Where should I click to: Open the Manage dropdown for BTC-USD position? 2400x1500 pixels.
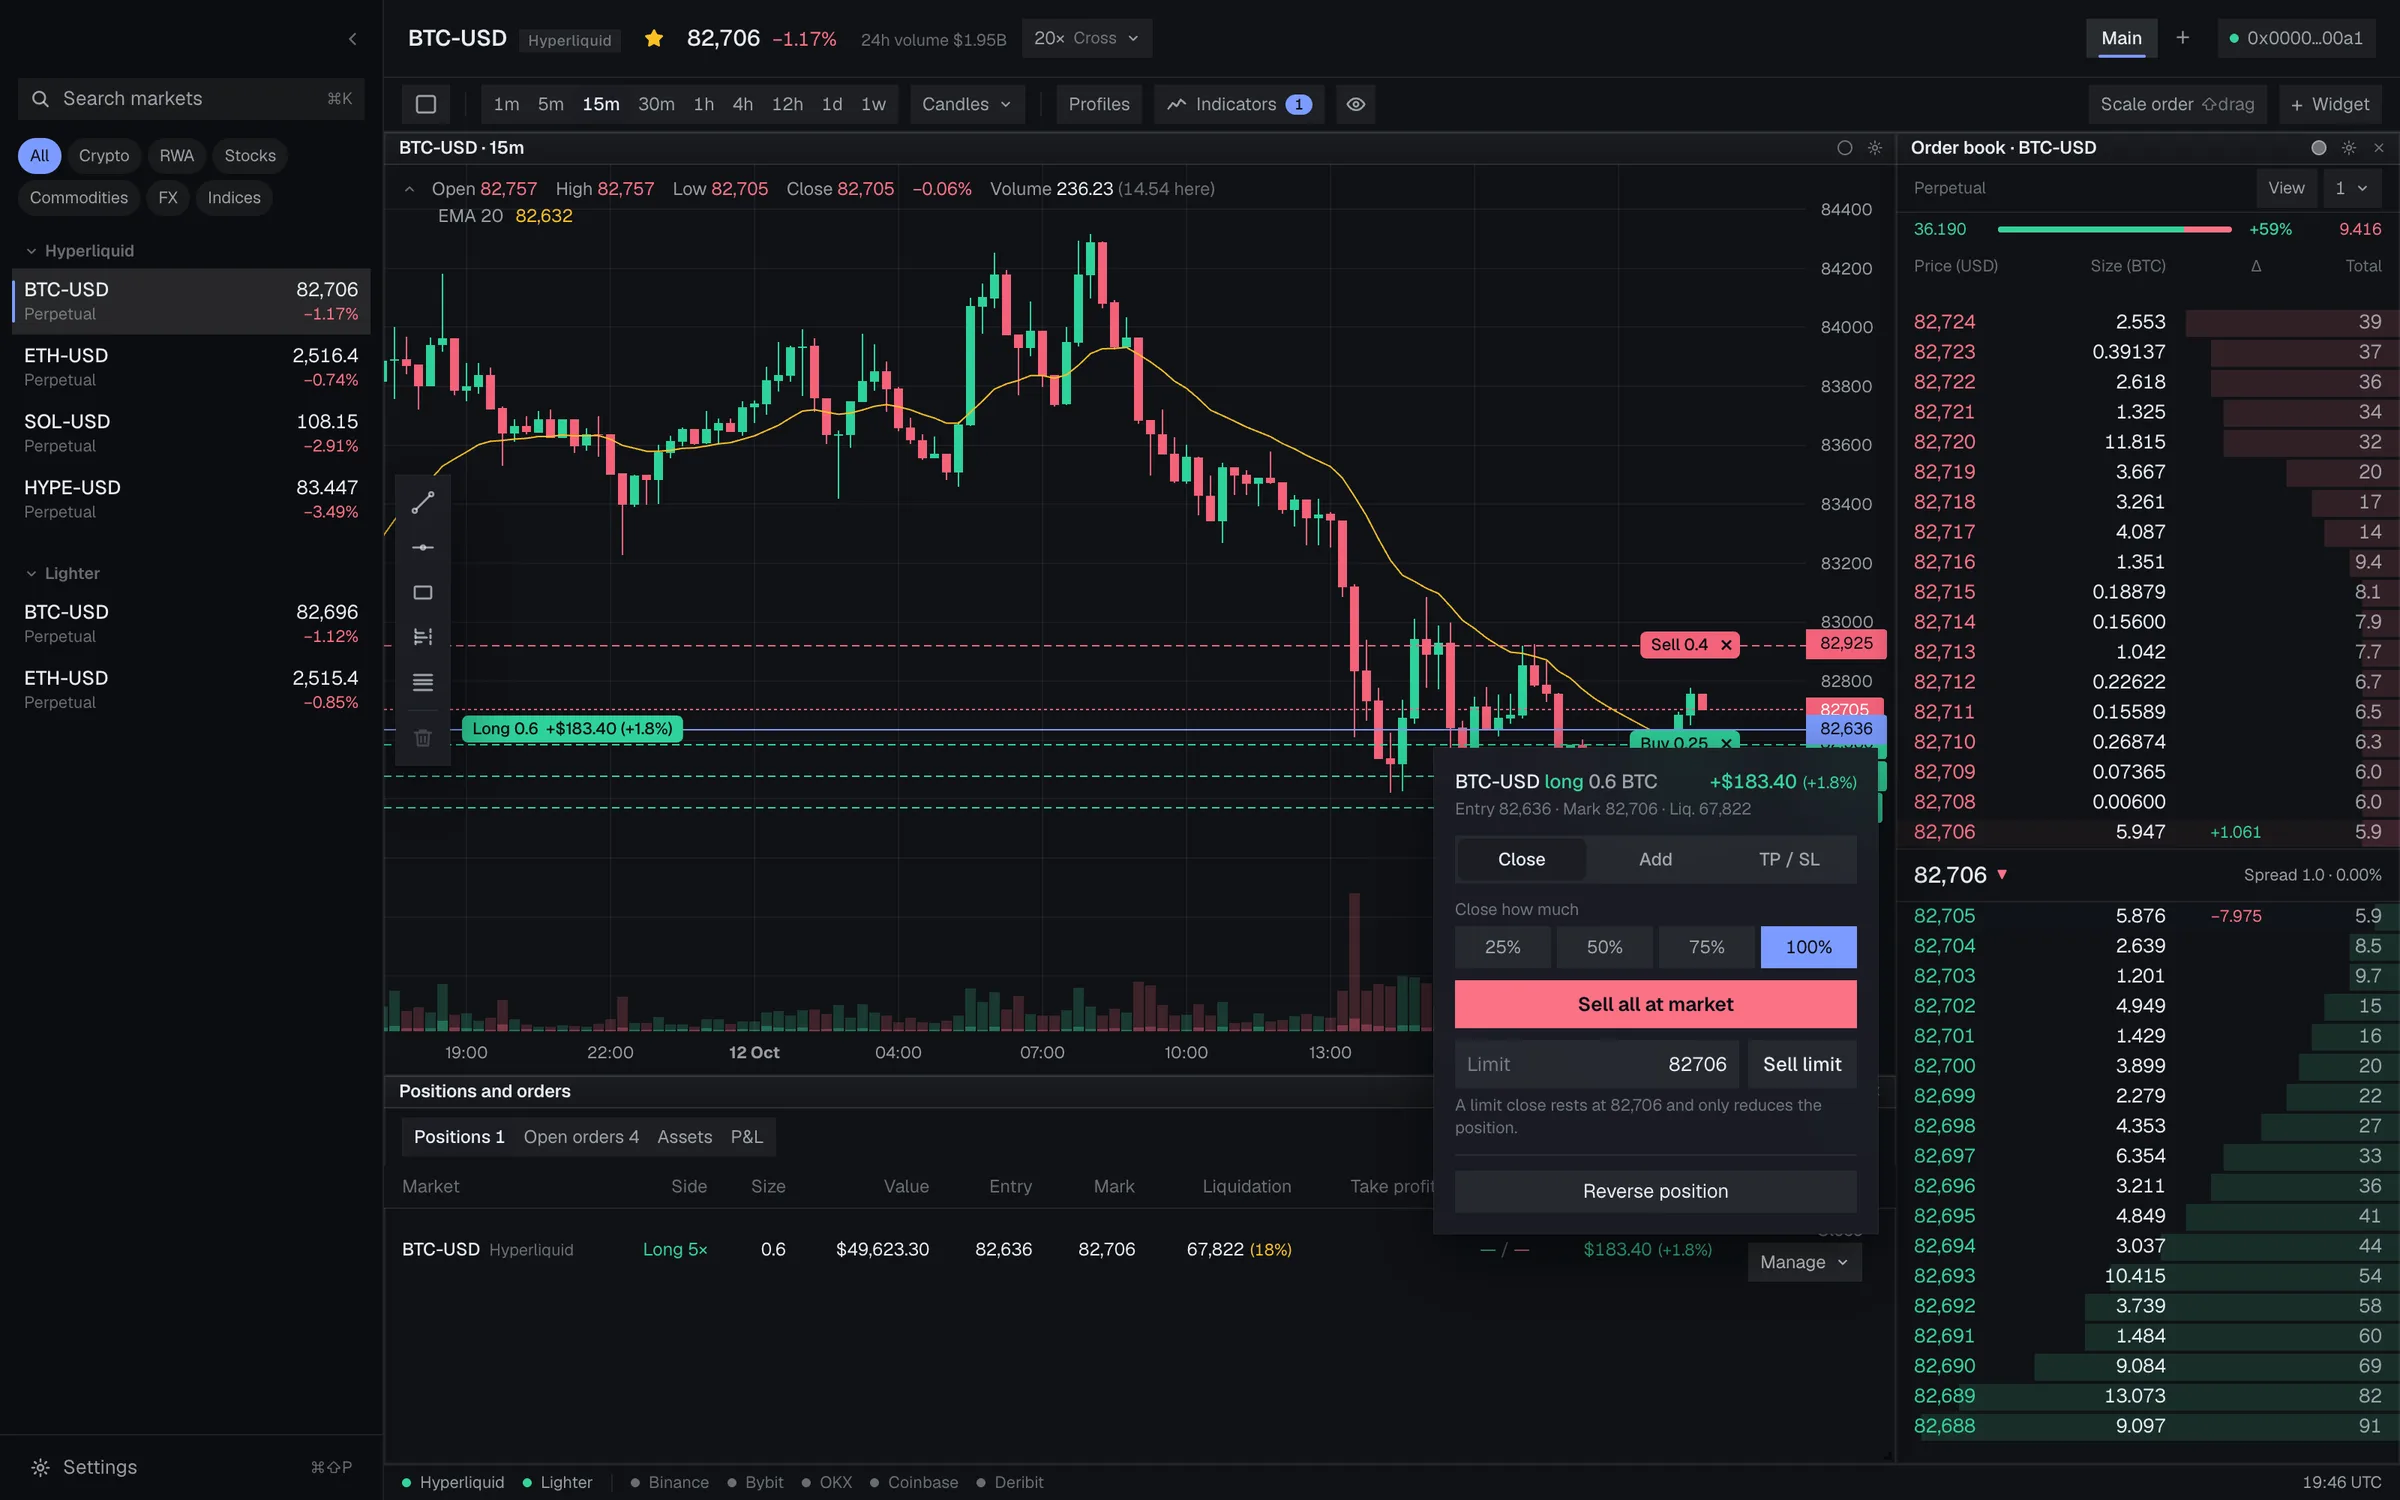coord(1805,1262)
